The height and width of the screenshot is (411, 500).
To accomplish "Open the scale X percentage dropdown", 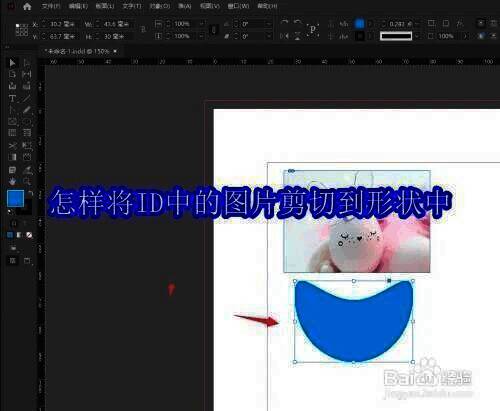I will click(x=202, y=24).
